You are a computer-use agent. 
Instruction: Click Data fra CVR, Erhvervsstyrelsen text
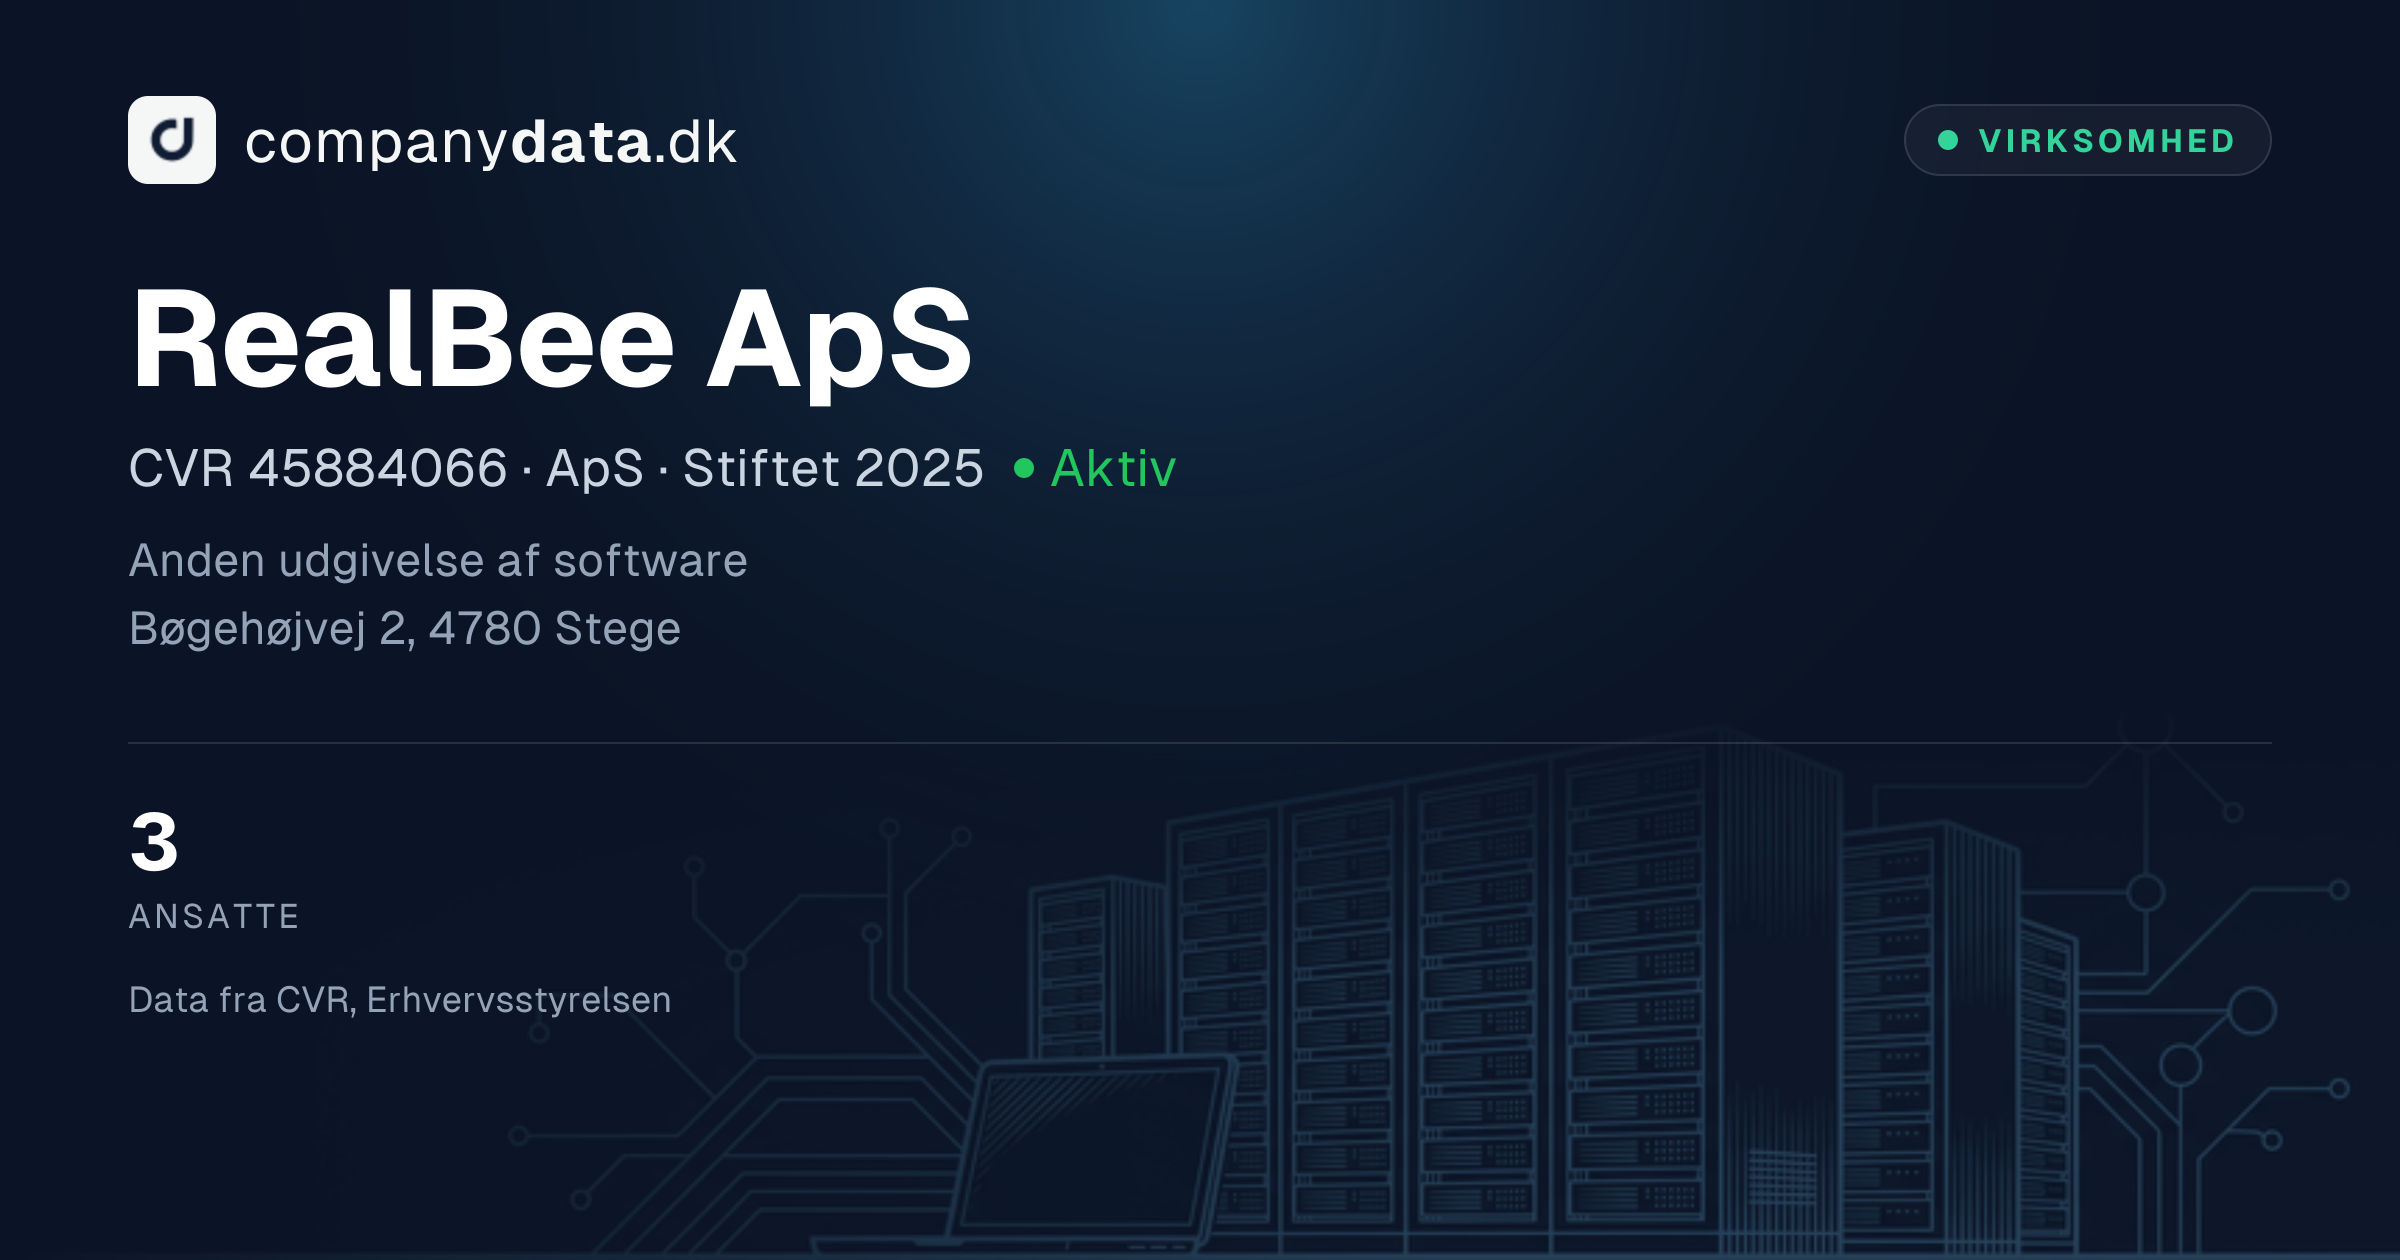coord(400,1000)
